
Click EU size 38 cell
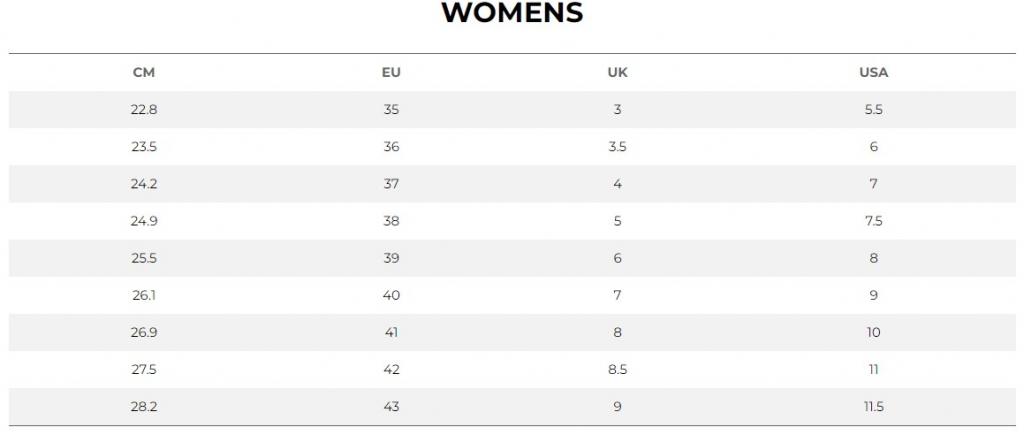pos(391,221)
